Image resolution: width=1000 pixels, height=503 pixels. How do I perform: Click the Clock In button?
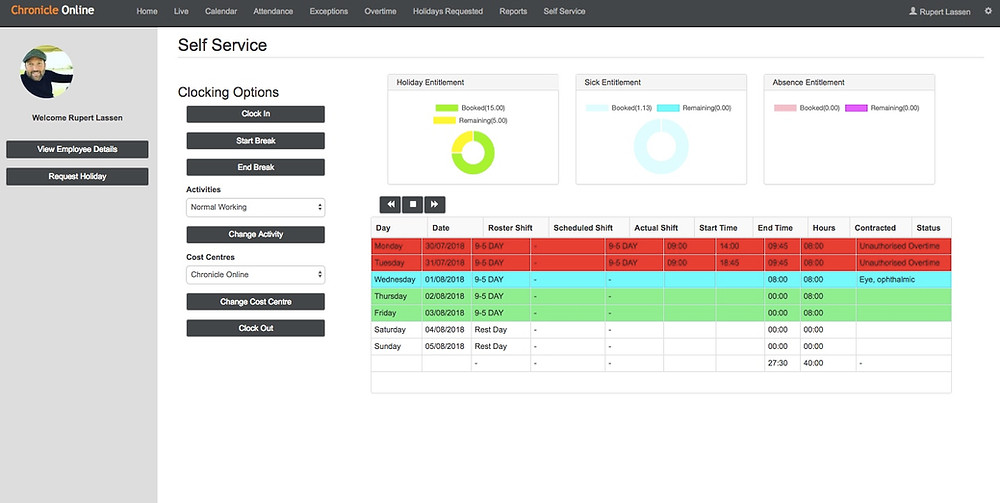pyautogui.click(x=256, y=114)
